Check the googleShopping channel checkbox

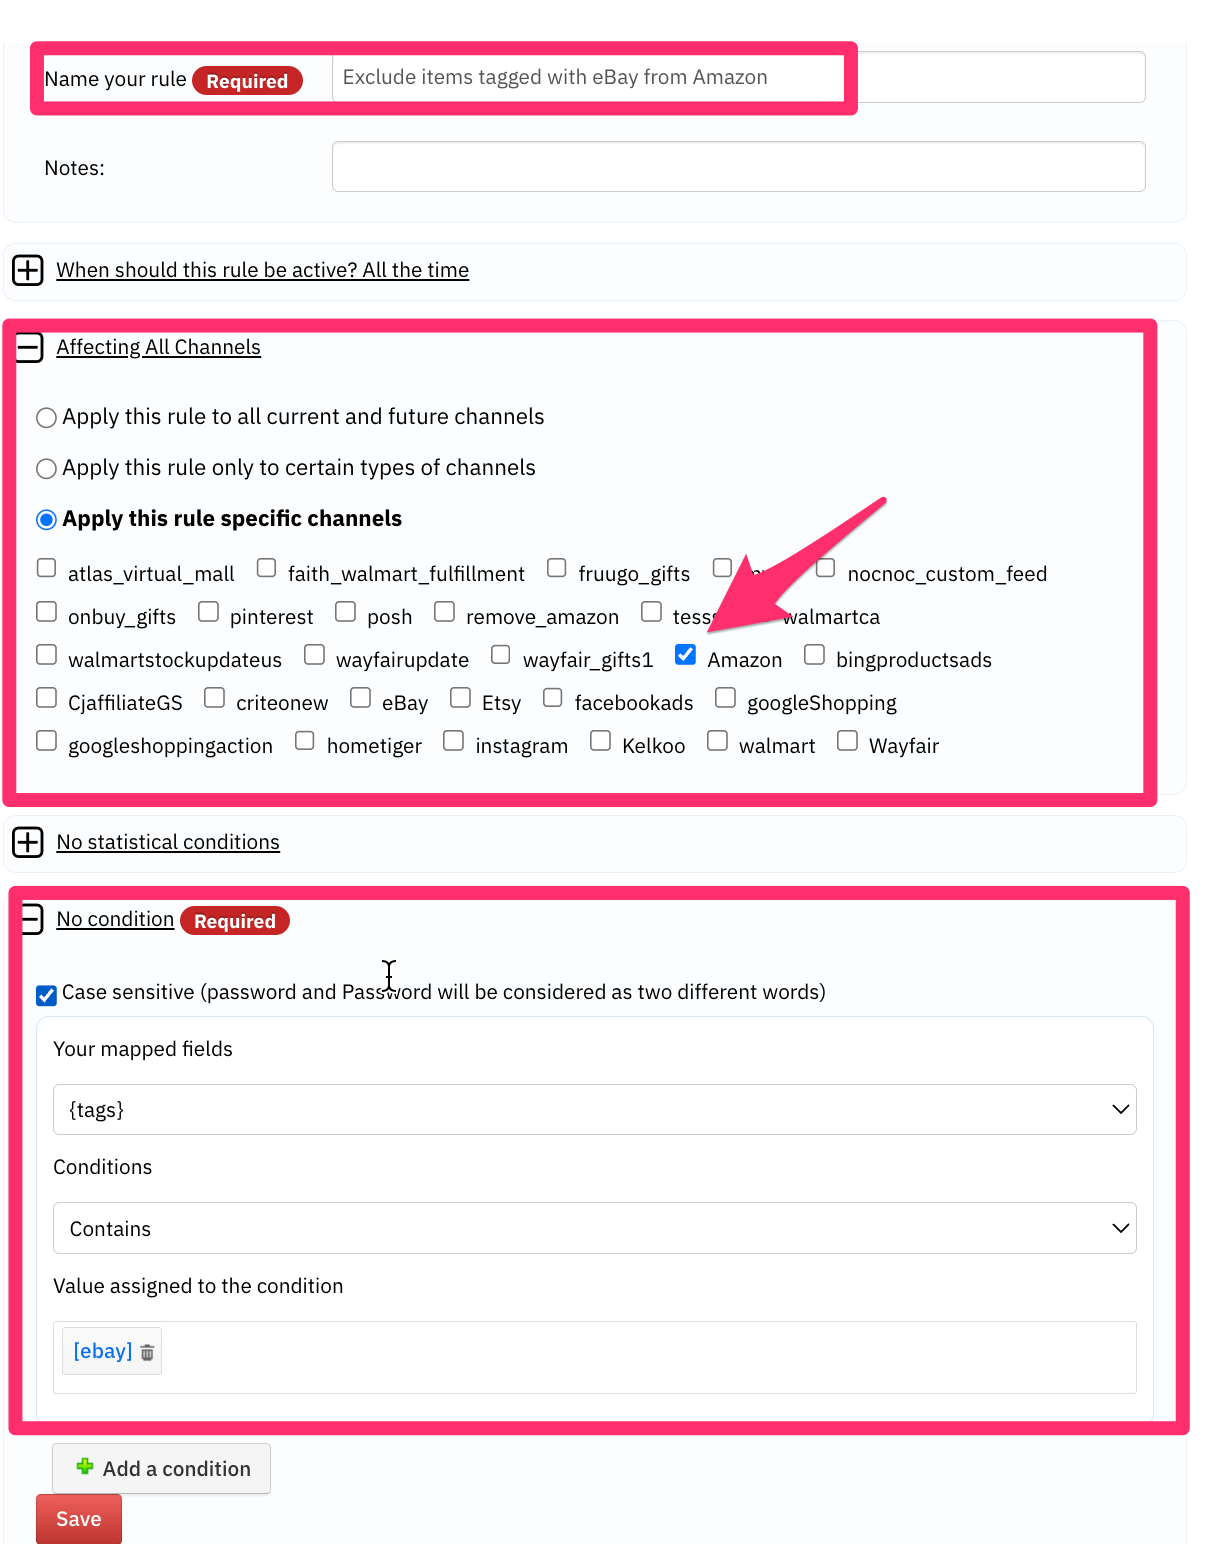point(725,697)
